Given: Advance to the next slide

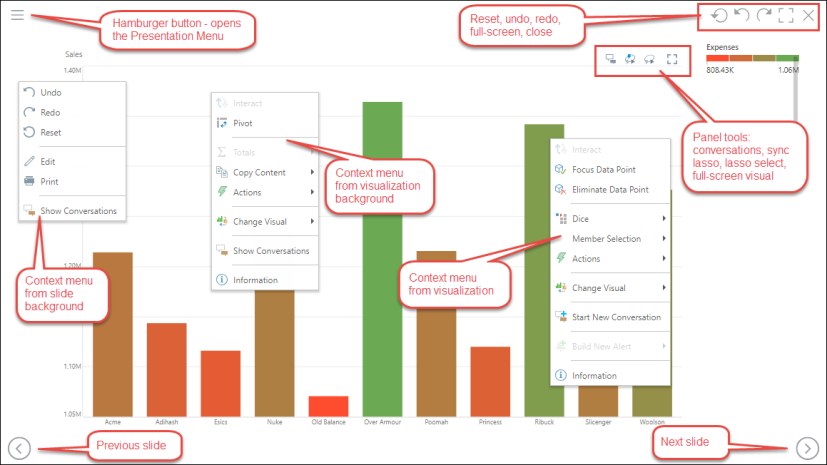Looking at the screenshot, I should click(x=807, y=447).
